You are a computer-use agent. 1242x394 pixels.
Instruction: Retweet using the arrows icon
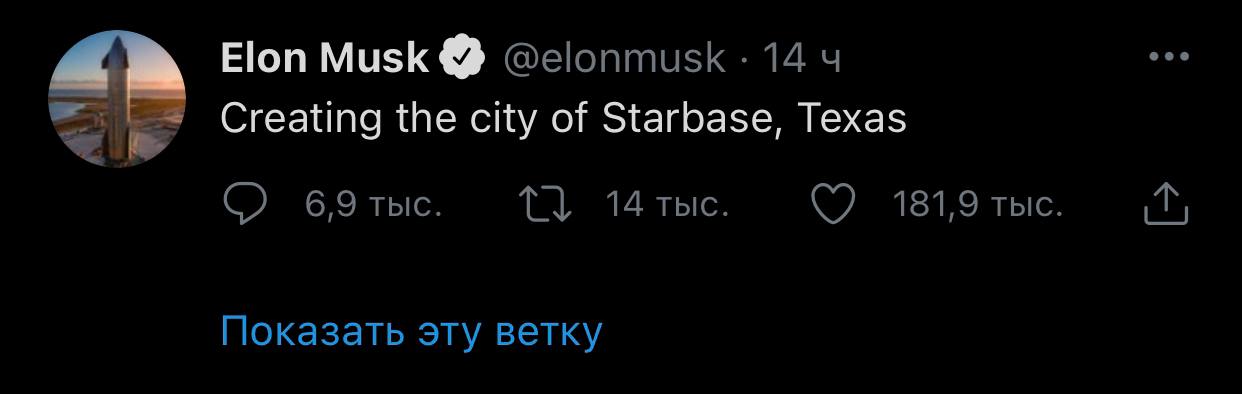coord(547,205)
